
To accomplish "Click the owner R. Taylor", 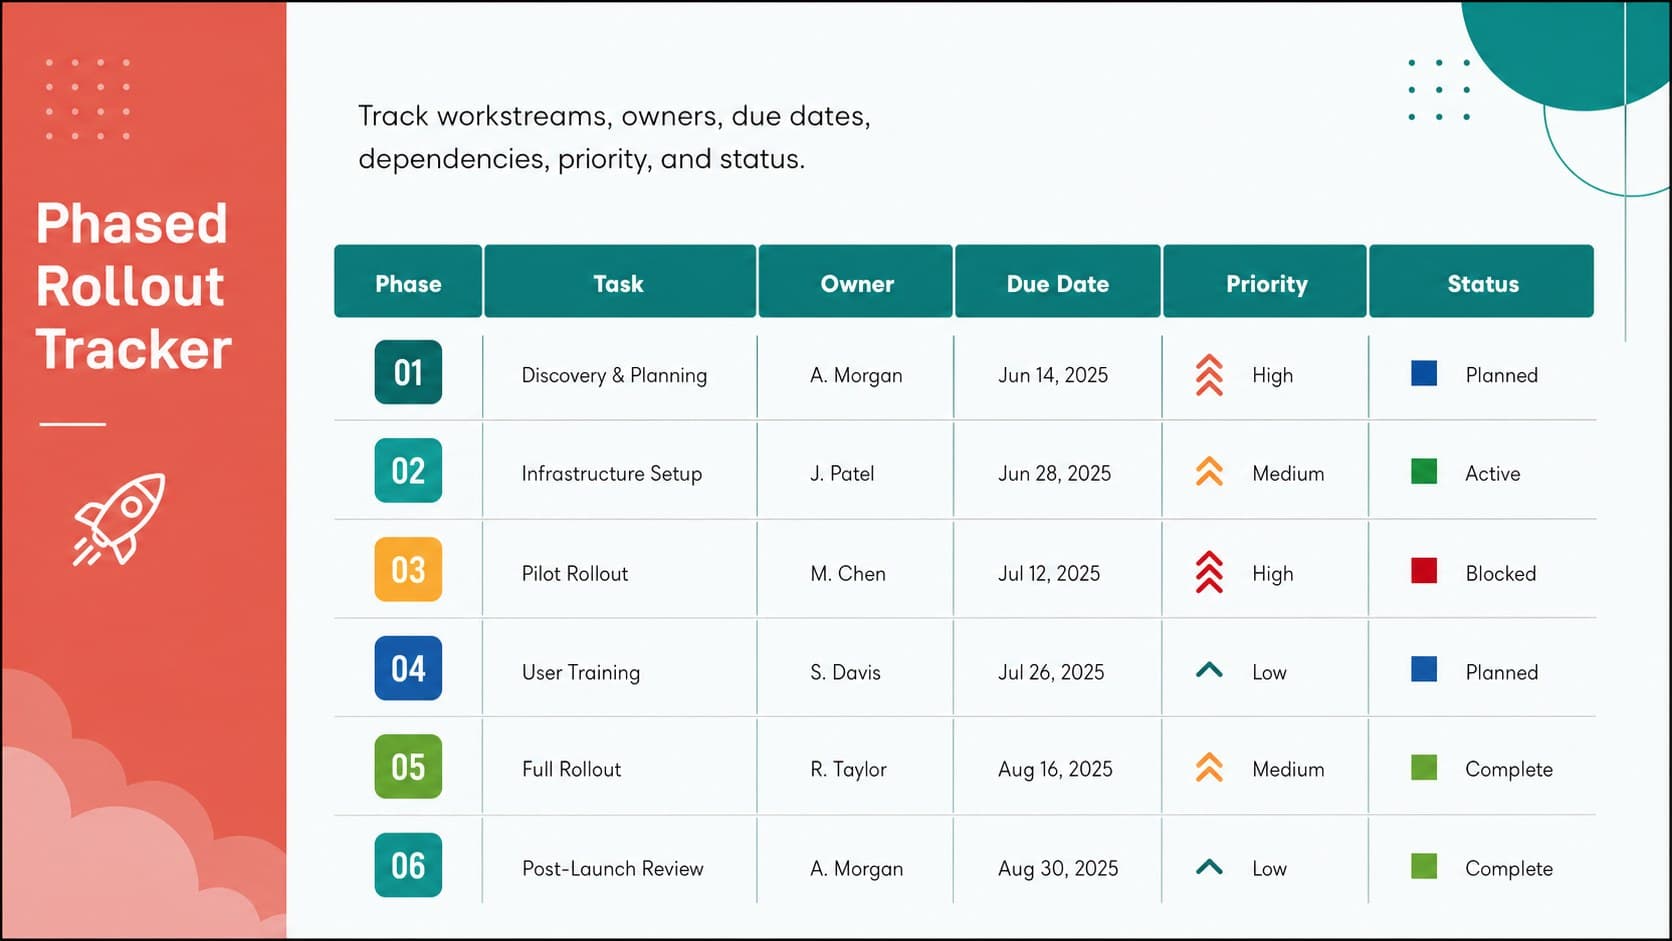I will (848, 769).
